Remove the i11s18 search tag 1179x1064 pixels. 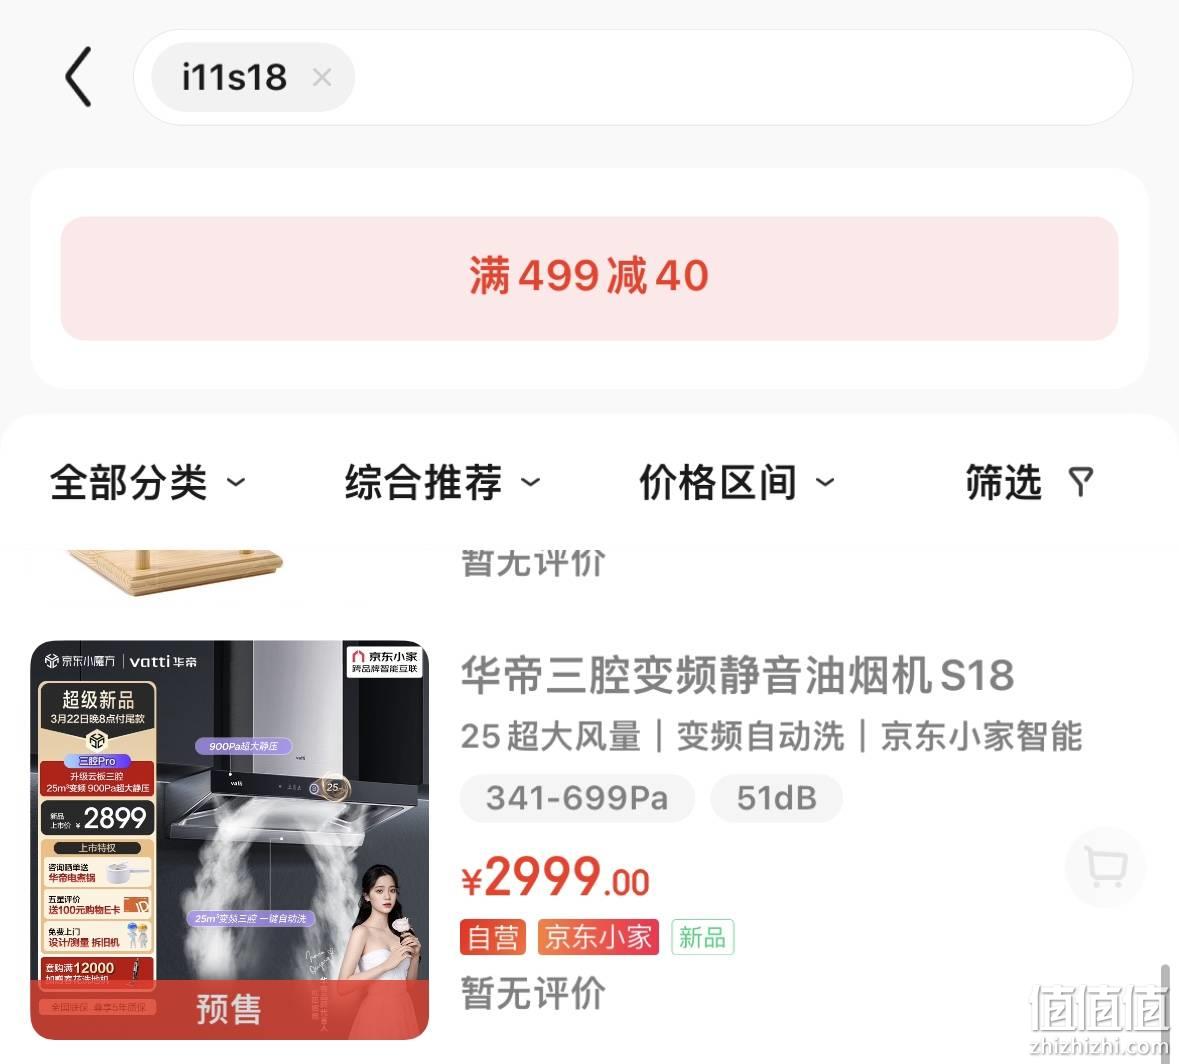322,77
